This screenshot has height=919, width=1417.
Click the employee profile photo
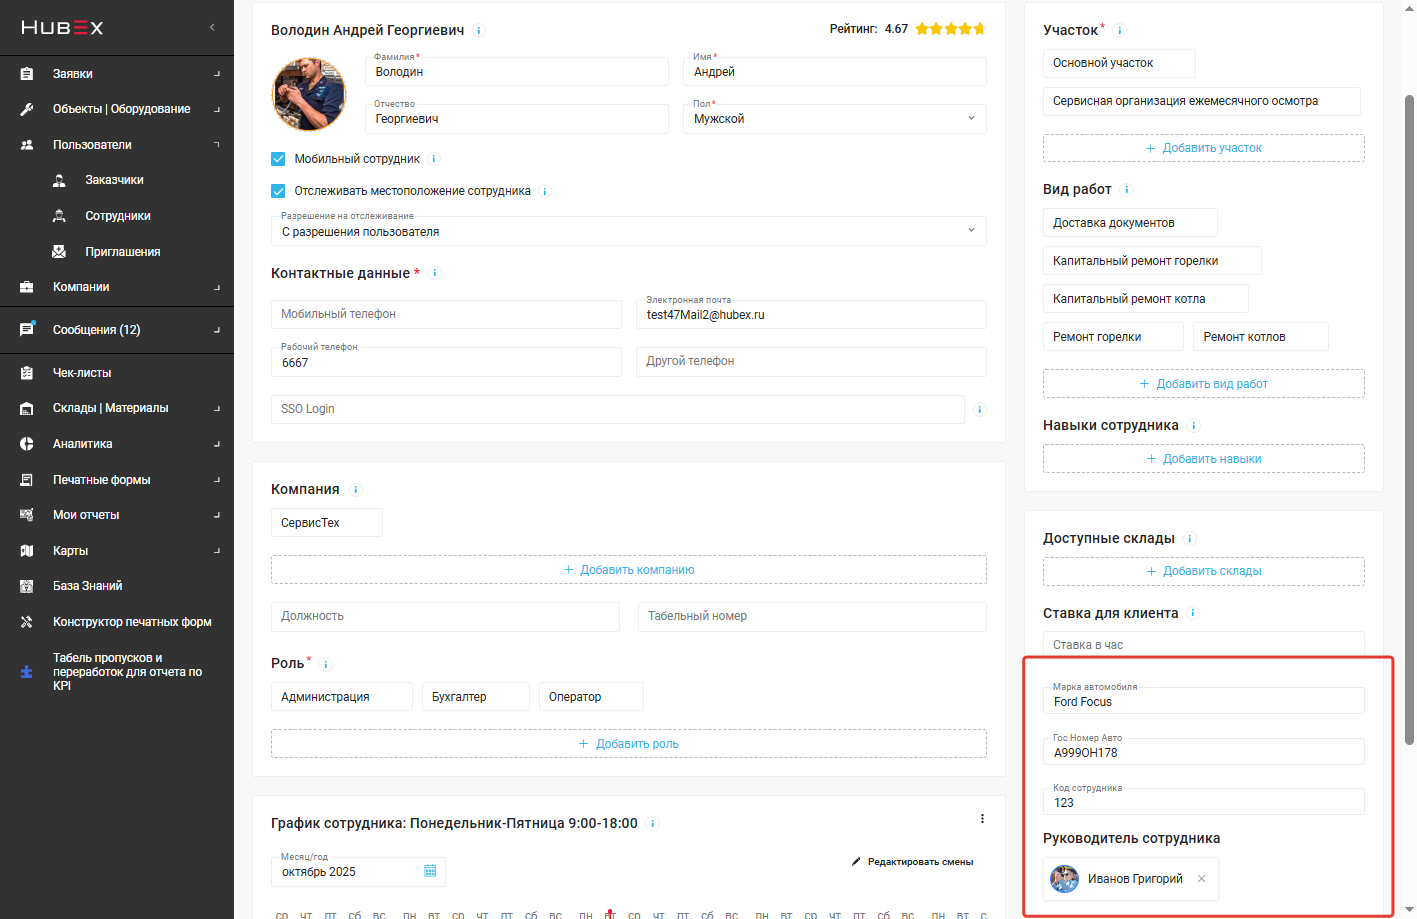pos(309,95)
